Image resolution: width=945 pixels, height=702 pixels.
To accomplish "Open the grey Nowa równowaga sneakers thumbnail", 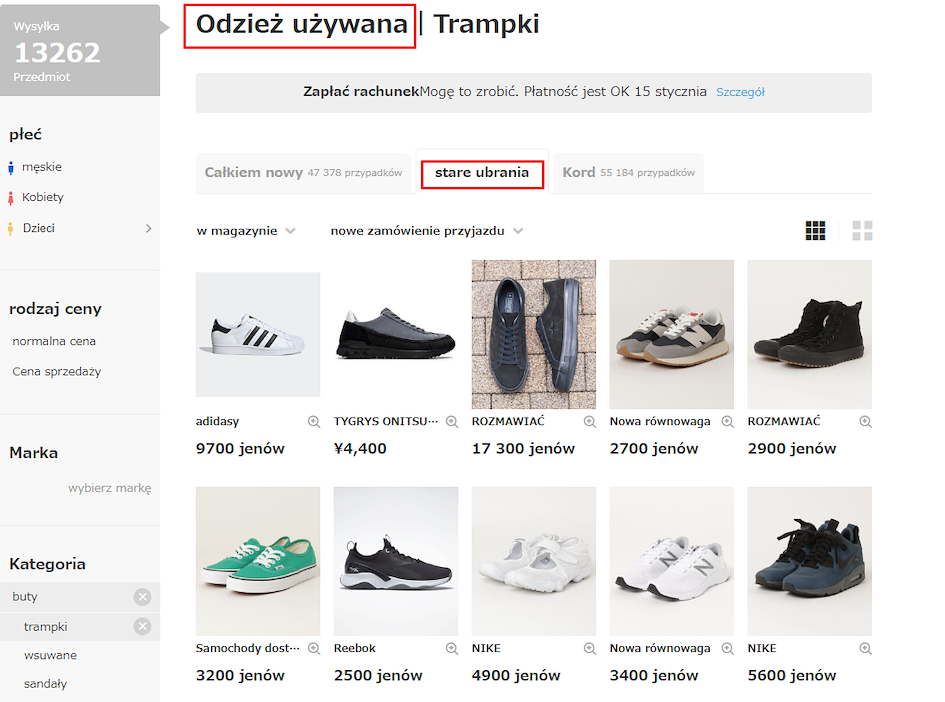I will (x=672, y=334).
